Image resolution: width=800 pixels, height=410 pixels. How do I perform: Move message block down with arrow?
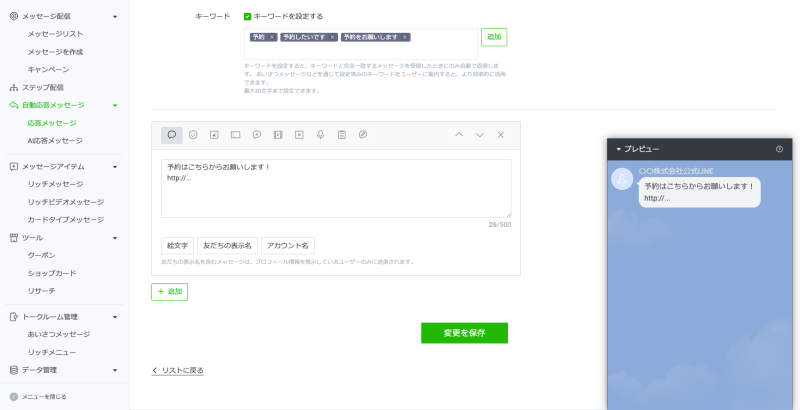[480, 134]
